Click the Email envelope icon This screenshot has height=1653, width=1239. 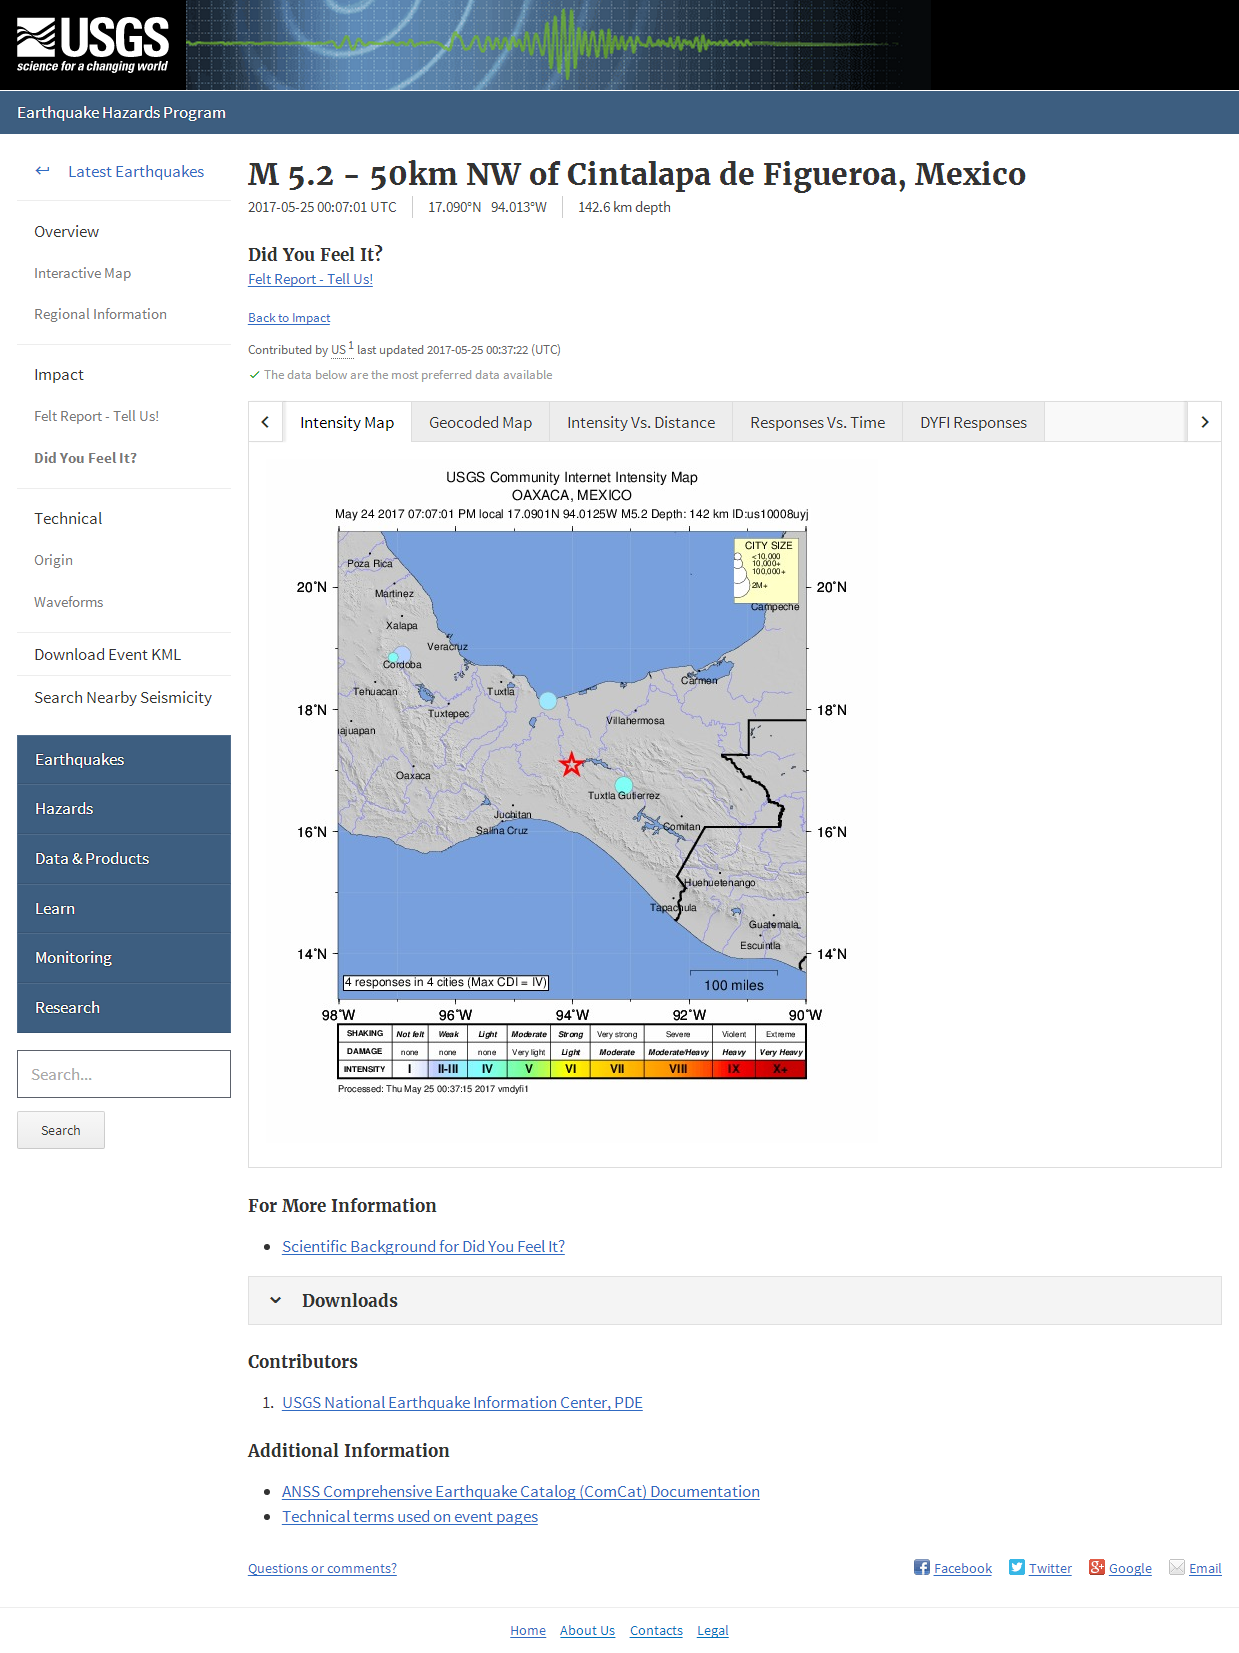click(x=1176, y=1567)
